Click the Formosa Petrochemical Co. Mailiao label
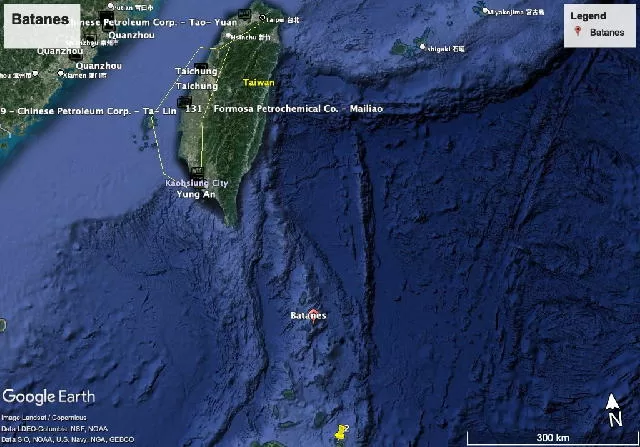 click(283, 108)
